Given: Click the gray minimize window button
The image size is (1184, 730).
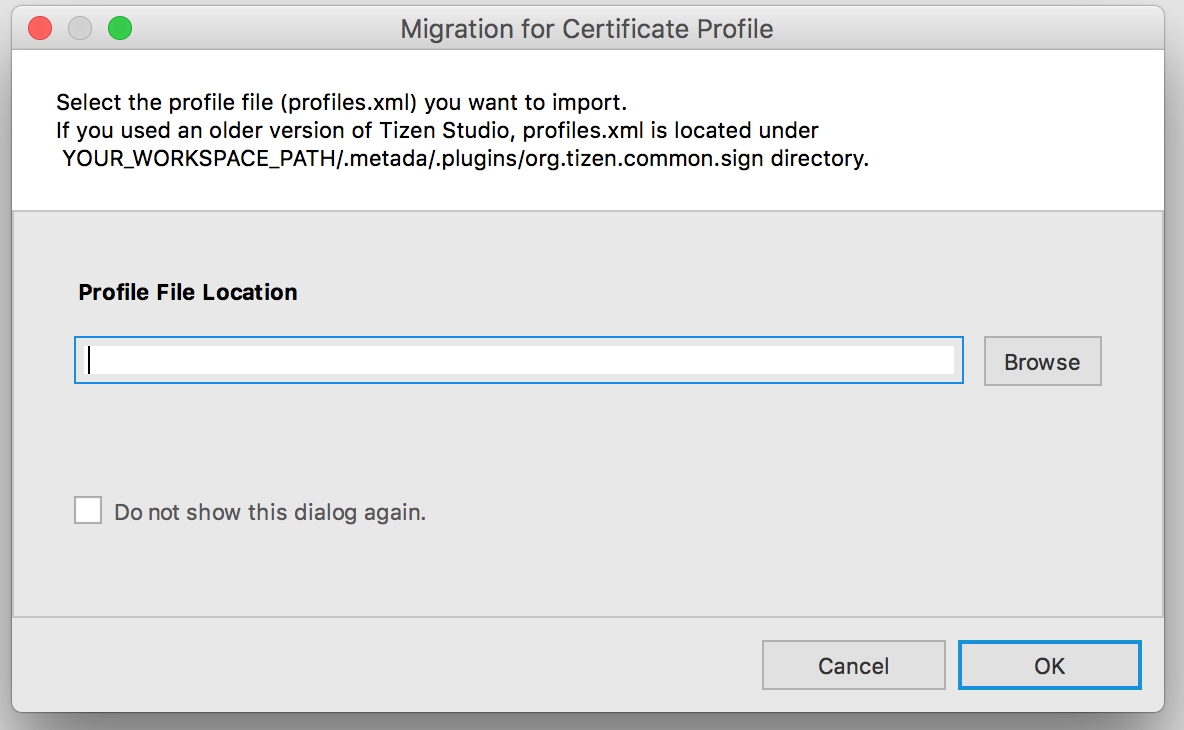Looking at the screenshot, I should click(80, 28).
